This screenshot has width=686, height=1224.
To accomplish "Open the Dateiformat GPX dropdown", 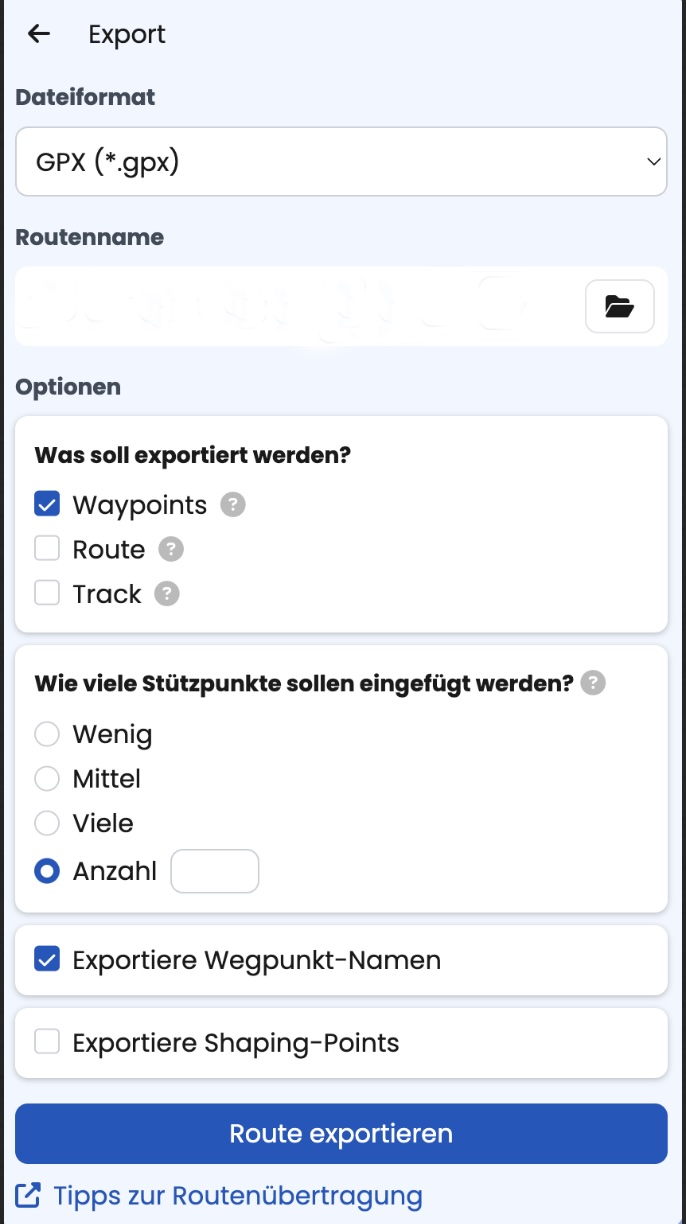I will click(x=341, y=161).
